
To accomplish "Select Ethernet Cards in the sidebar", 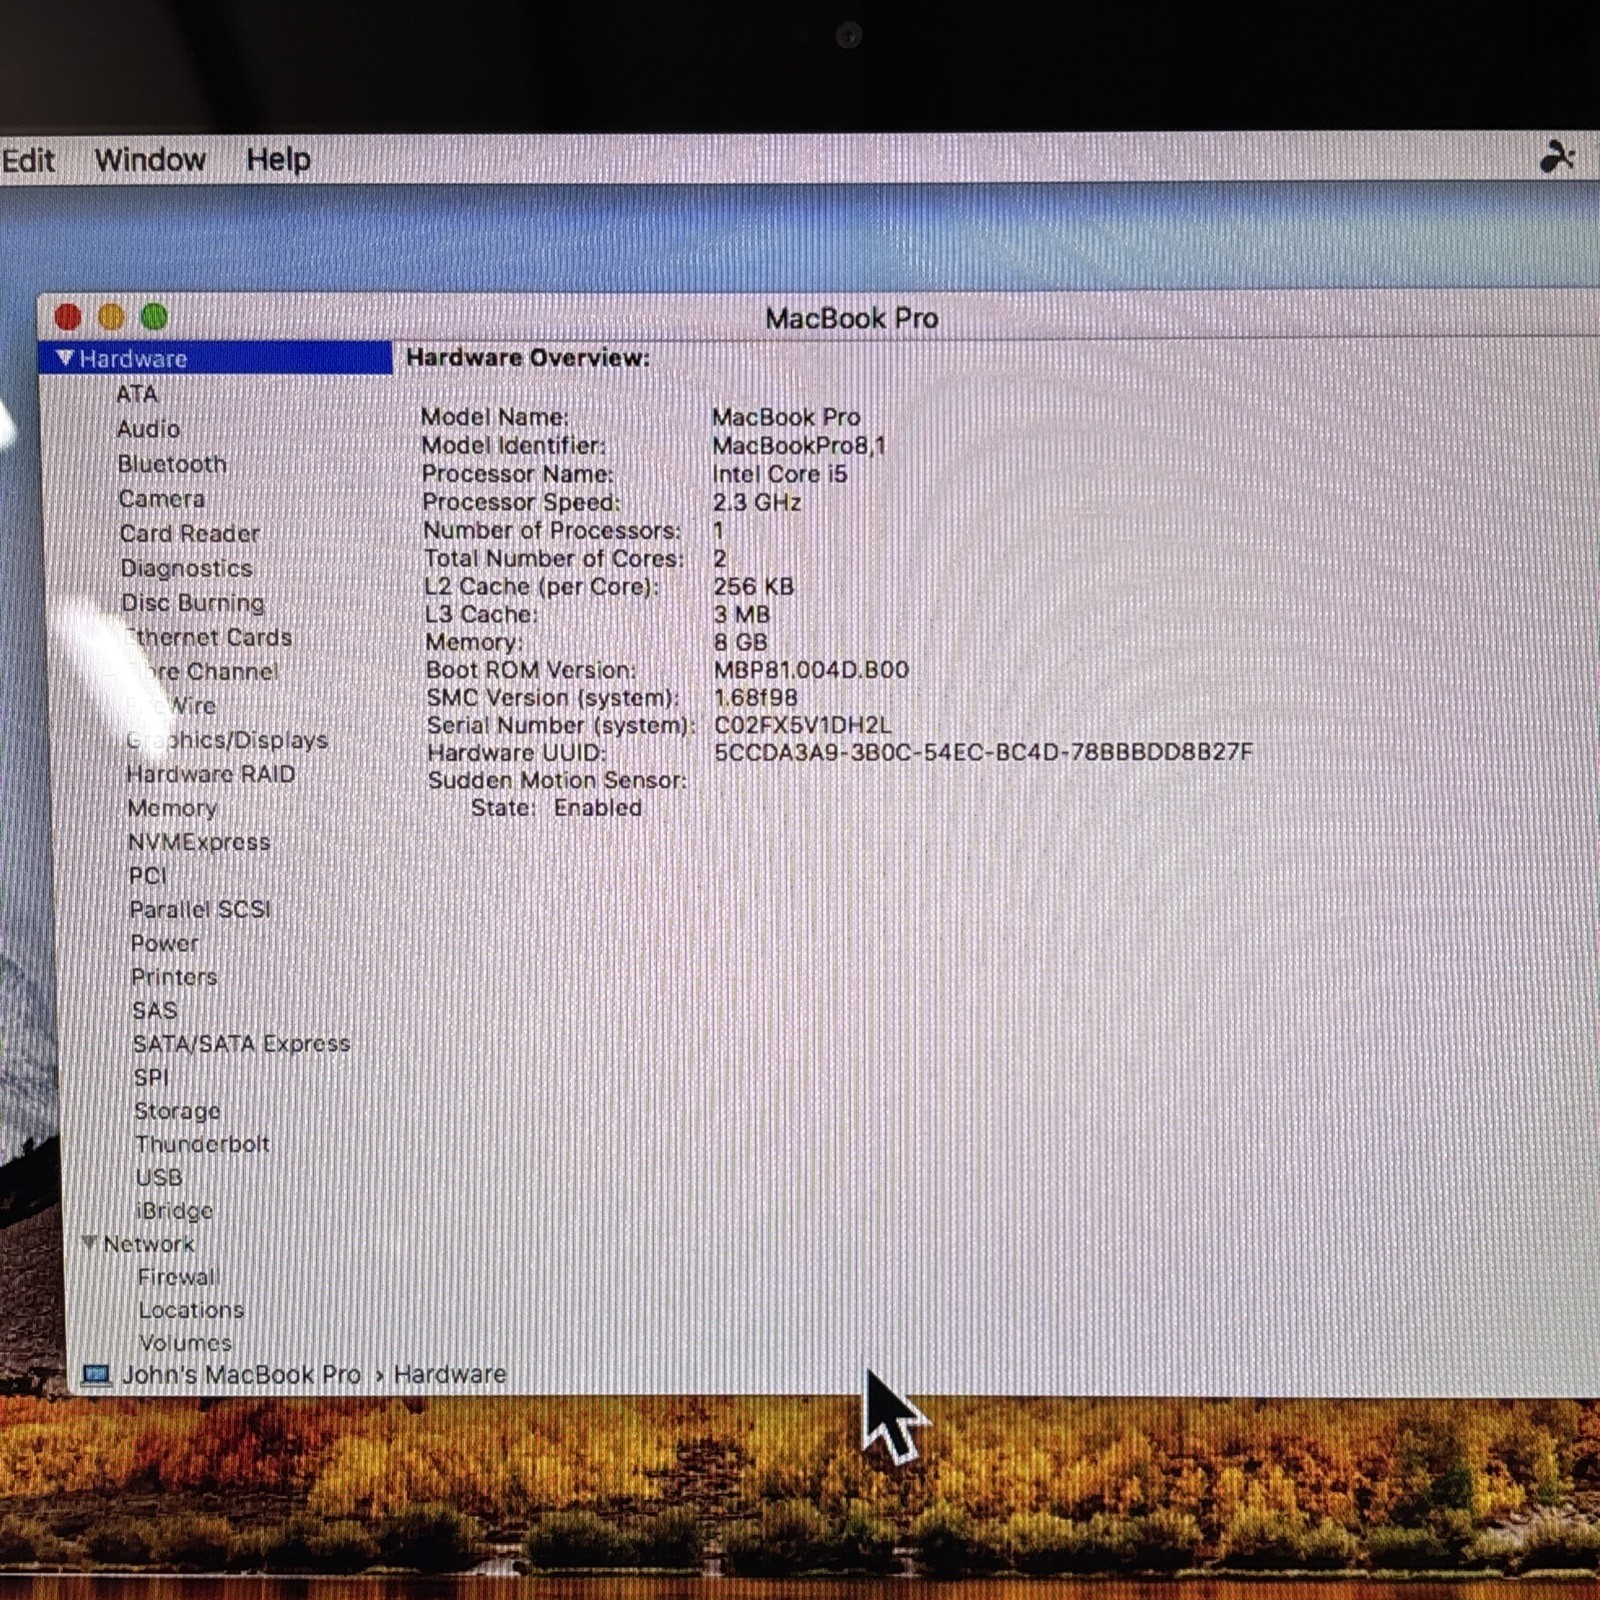I will coord(208,637).
